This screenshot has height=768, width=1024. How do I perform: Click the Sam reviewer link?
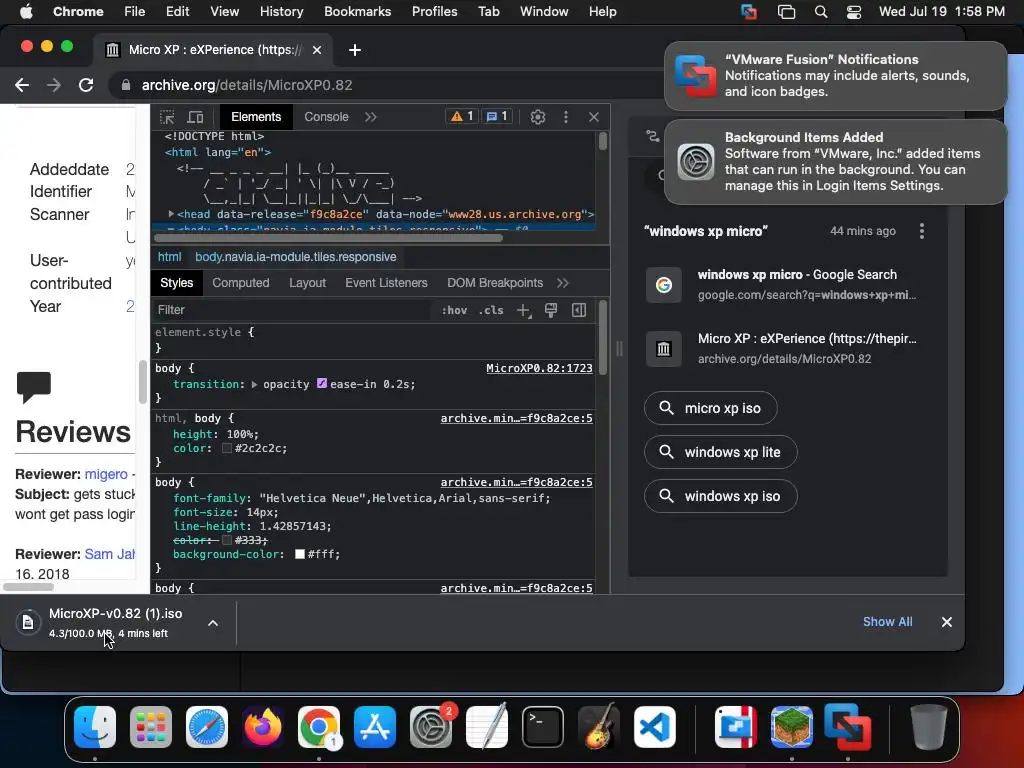click(x=109, y=554)
